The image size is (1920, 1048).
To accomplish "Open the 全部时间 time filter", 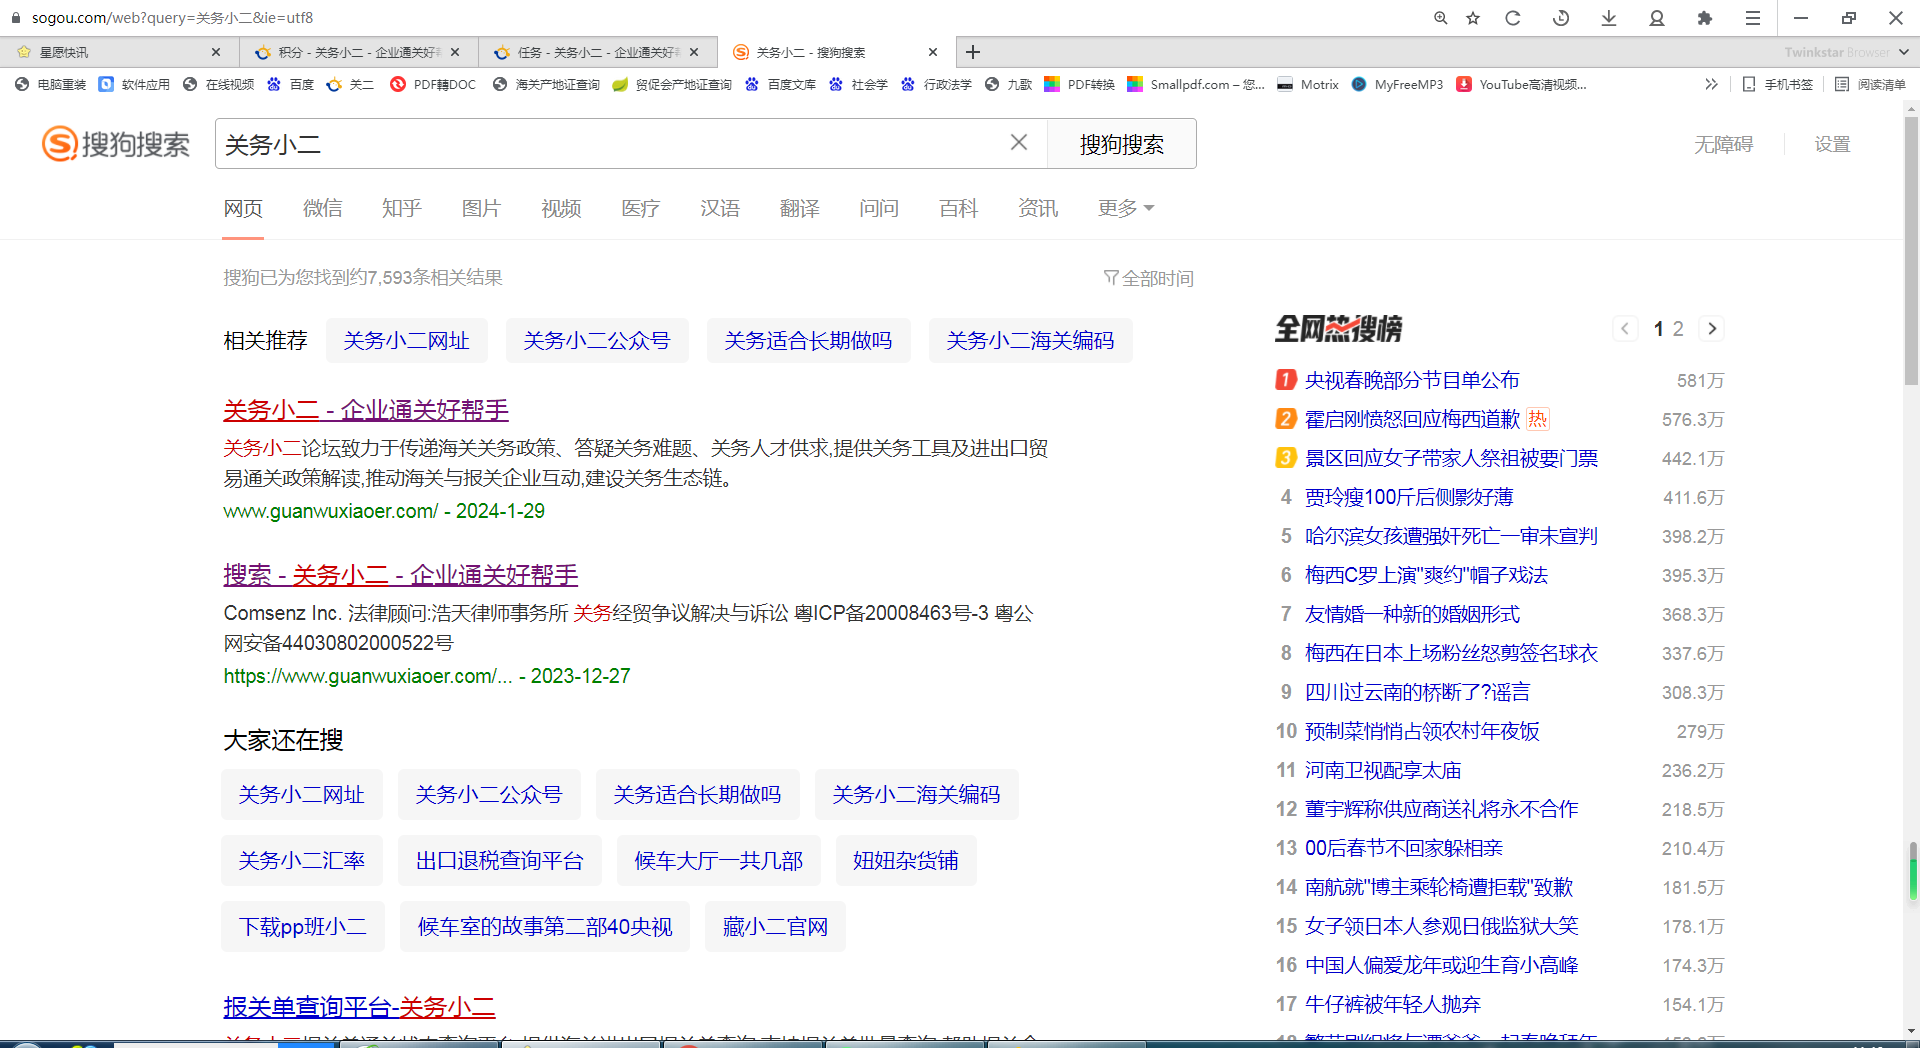I will (1148, 278).
